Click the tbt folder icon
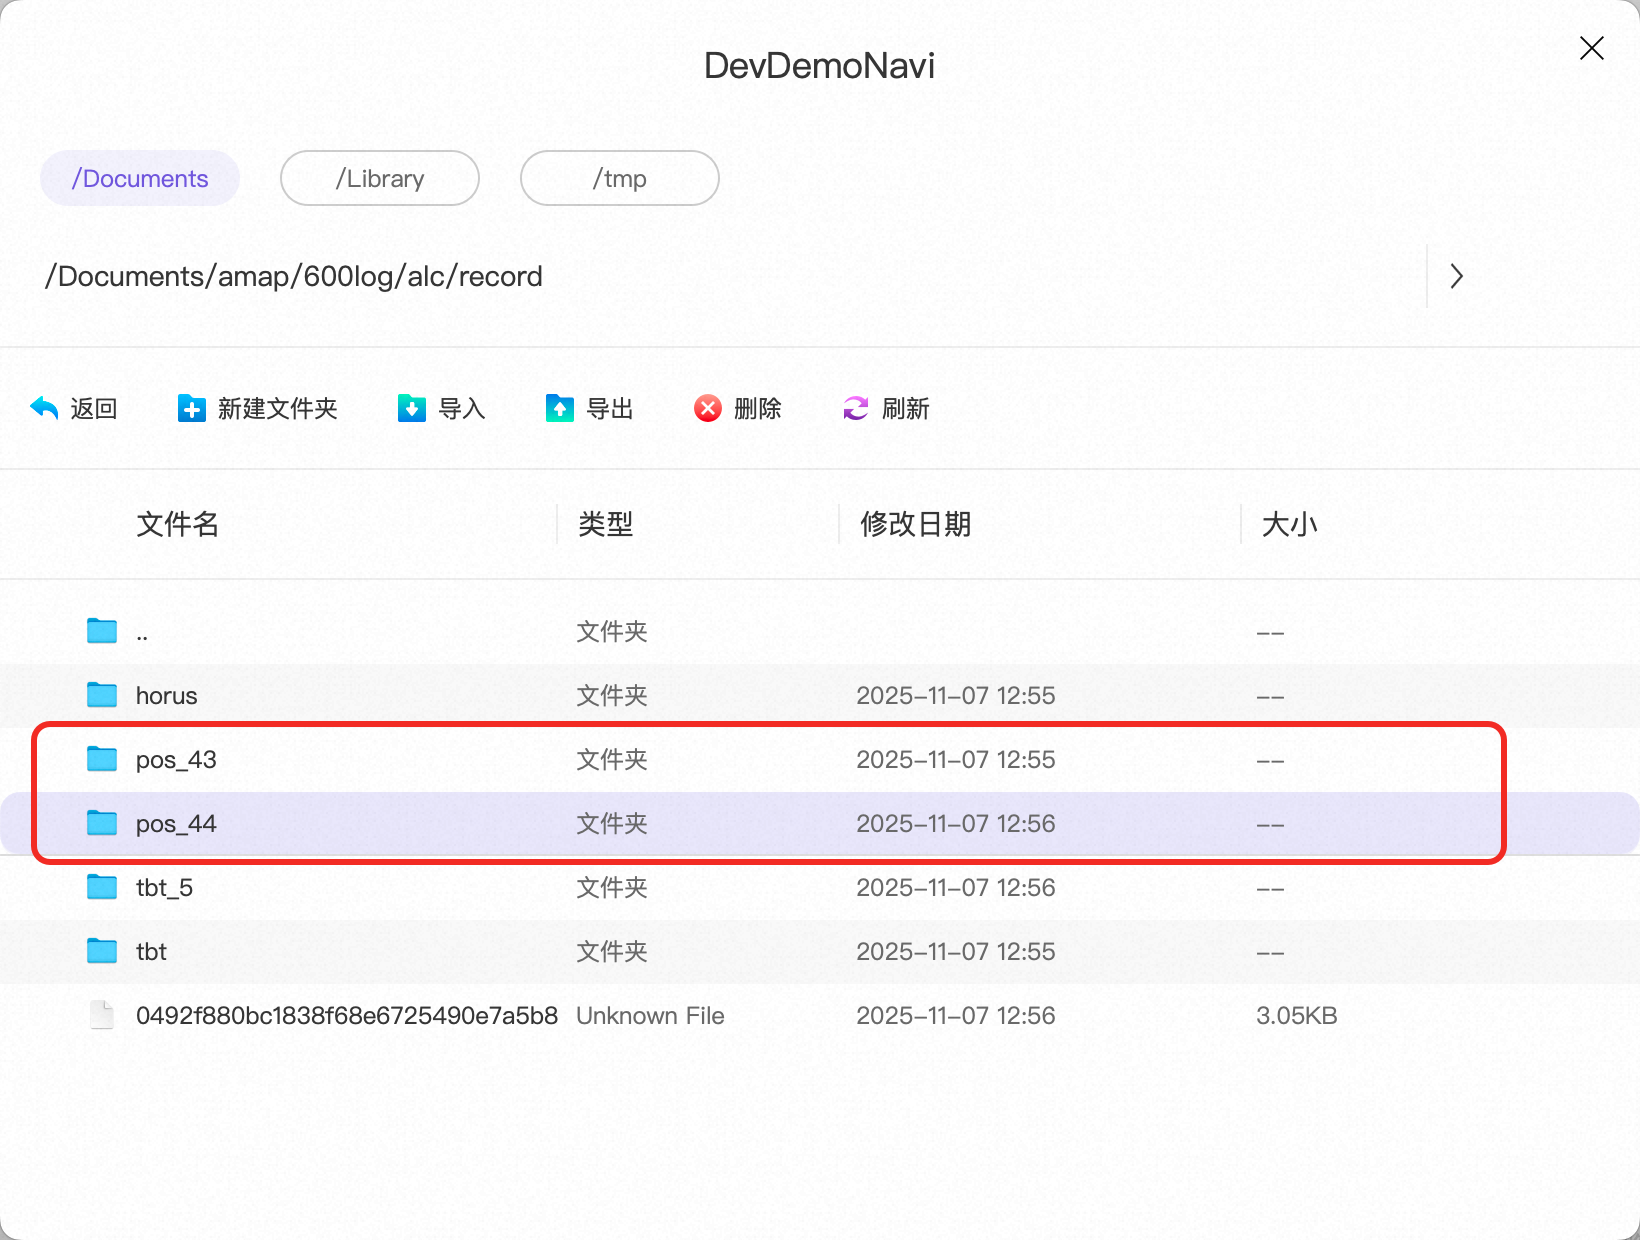 pyautogui.click(x=102, y=951)
